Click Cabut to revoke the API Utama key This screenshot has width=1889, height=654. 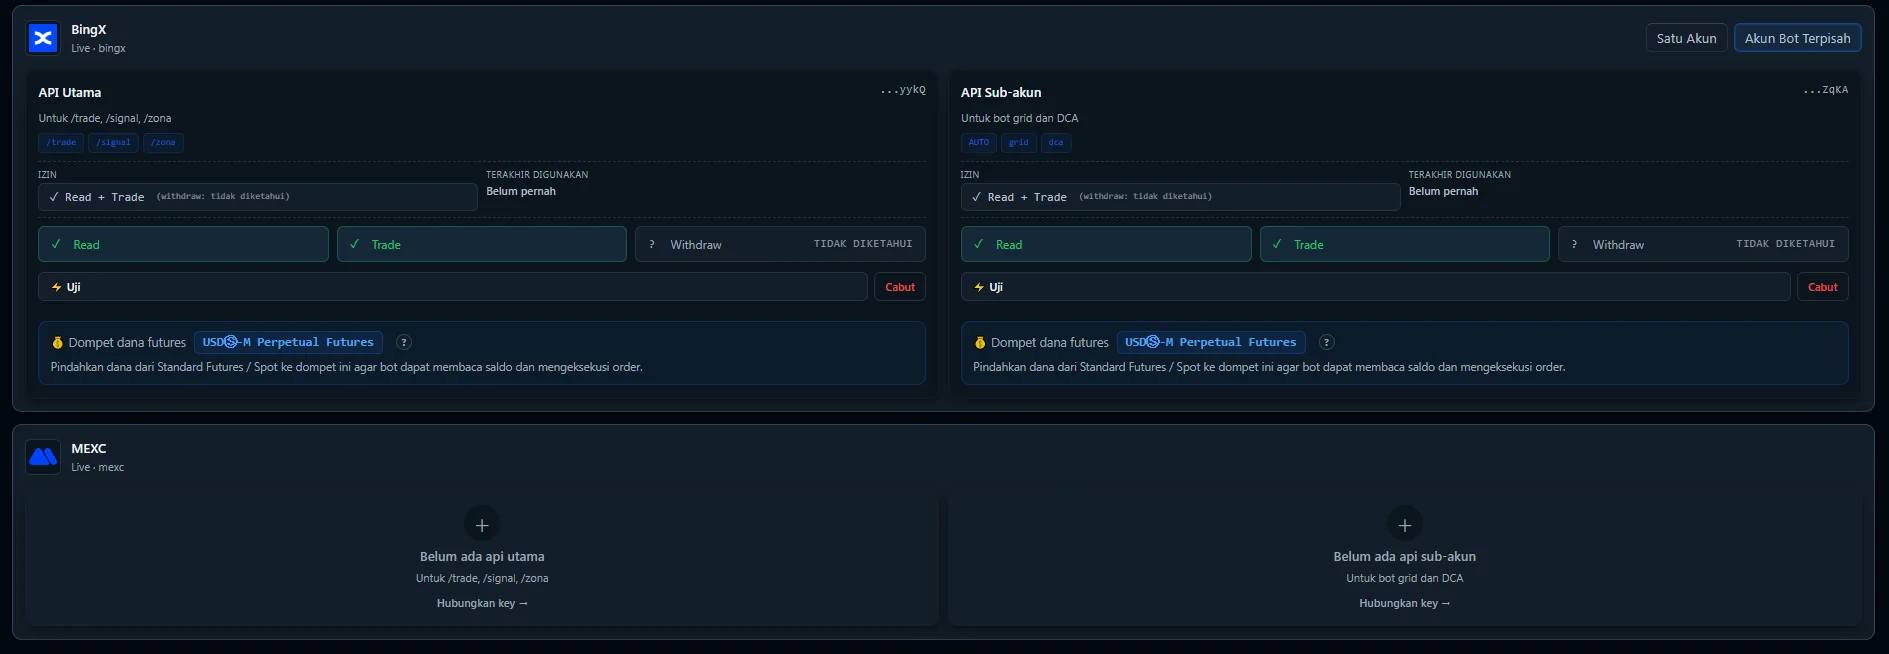point(900,287)
